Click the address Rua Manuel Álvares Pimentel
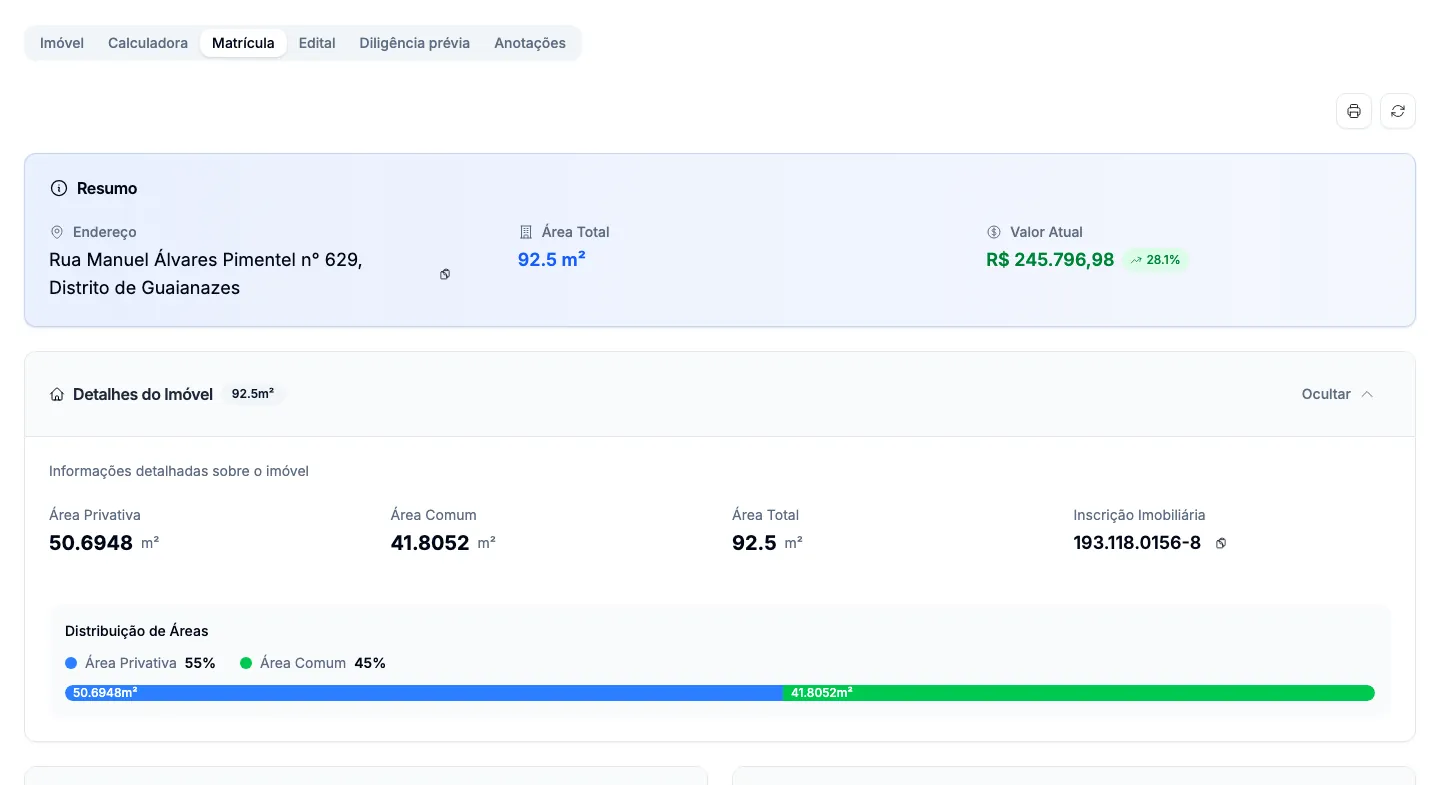The width and height of the screenshot is (1440, 785). 206,274
